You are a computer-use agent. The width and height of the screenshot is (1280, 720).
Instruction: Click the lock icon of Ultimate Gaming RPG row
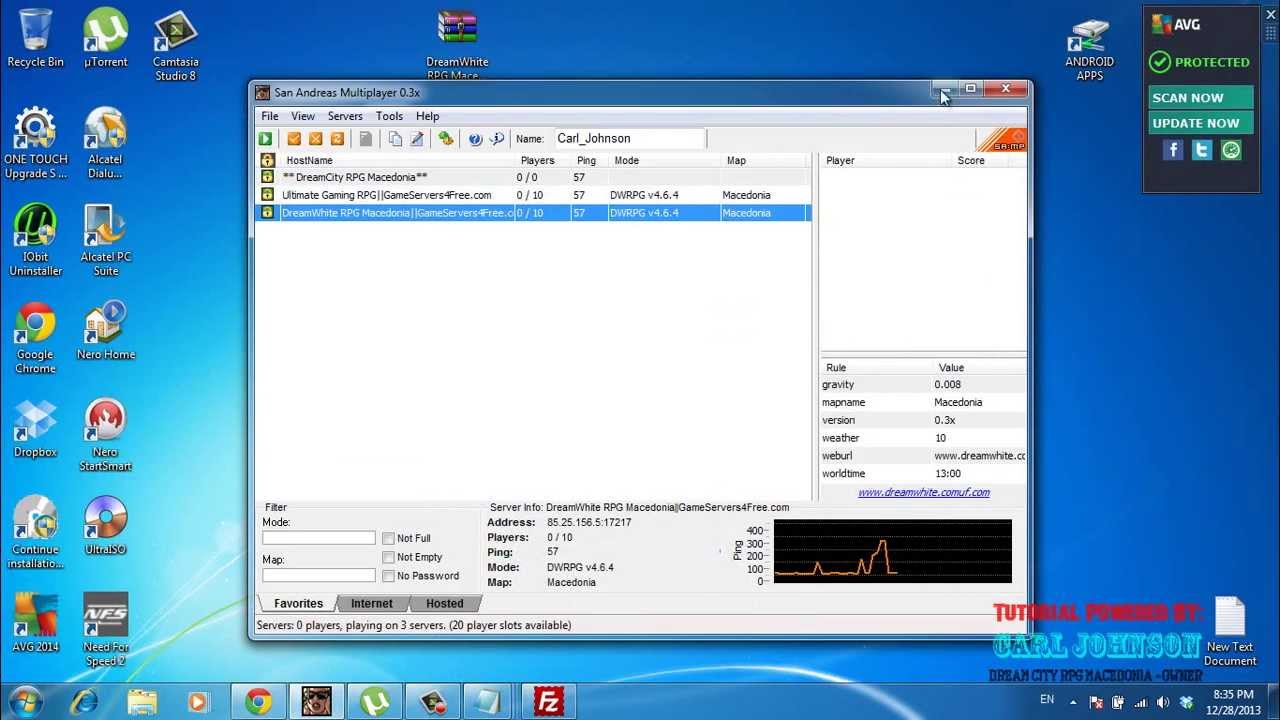coord(267,195)
